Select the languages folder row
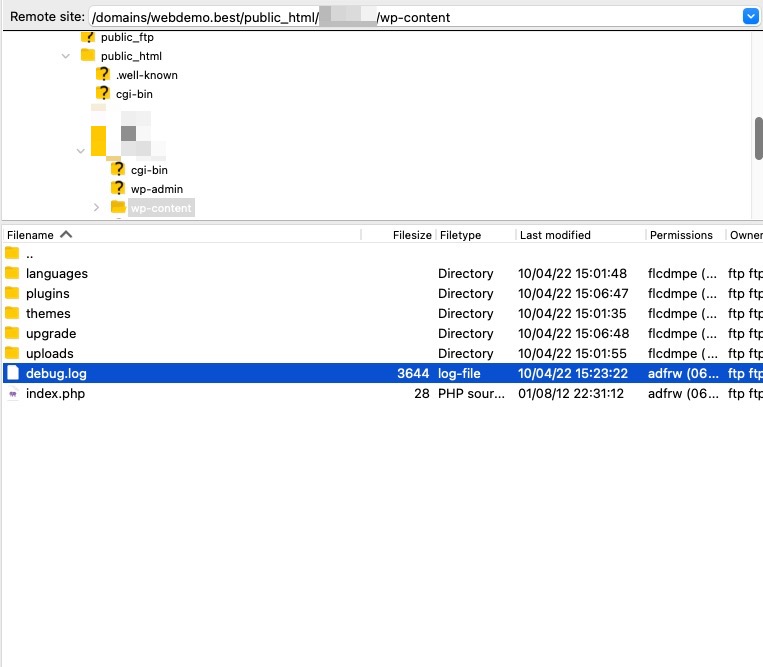The width and height of the screenshot is (763, 667). click(x=383, y=273)
